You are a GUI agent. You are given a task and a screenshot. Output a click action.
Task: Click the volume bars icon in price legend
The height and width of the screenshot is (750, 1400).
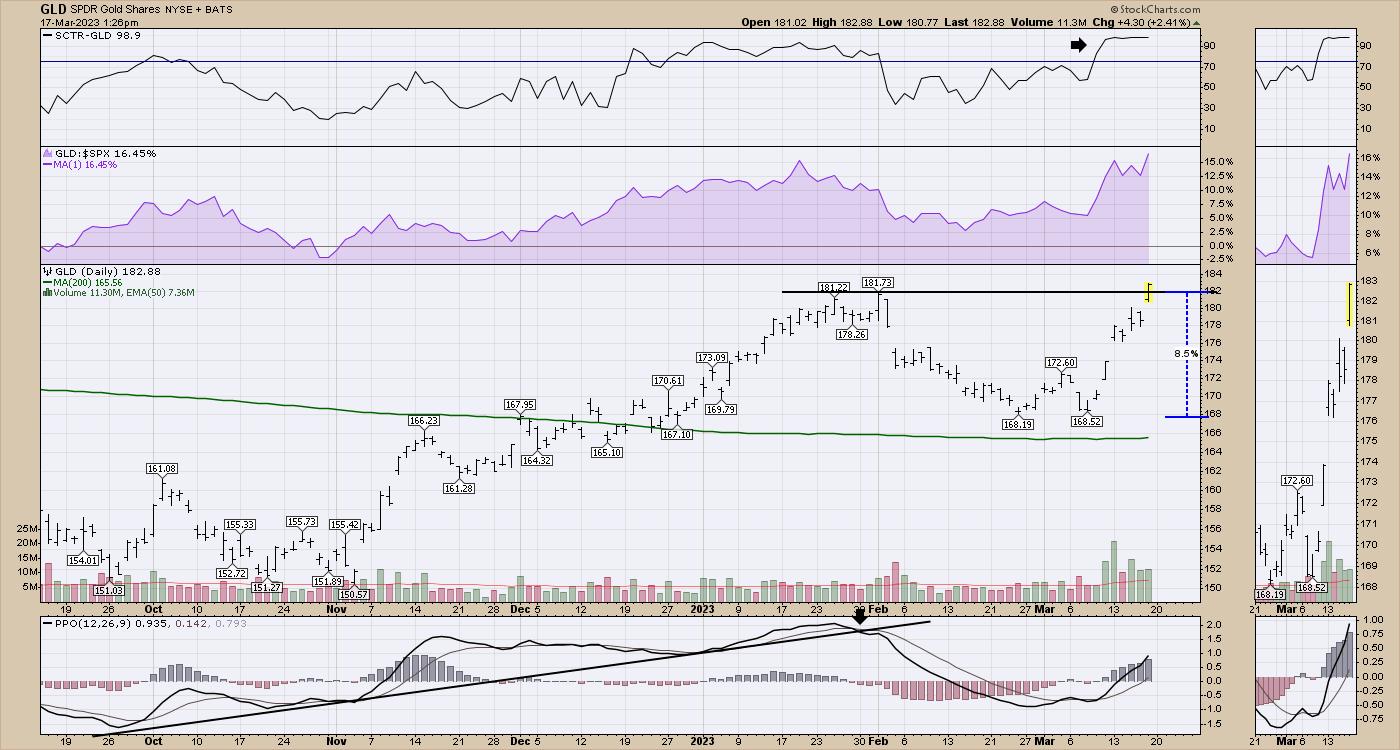tap(44, 293)
